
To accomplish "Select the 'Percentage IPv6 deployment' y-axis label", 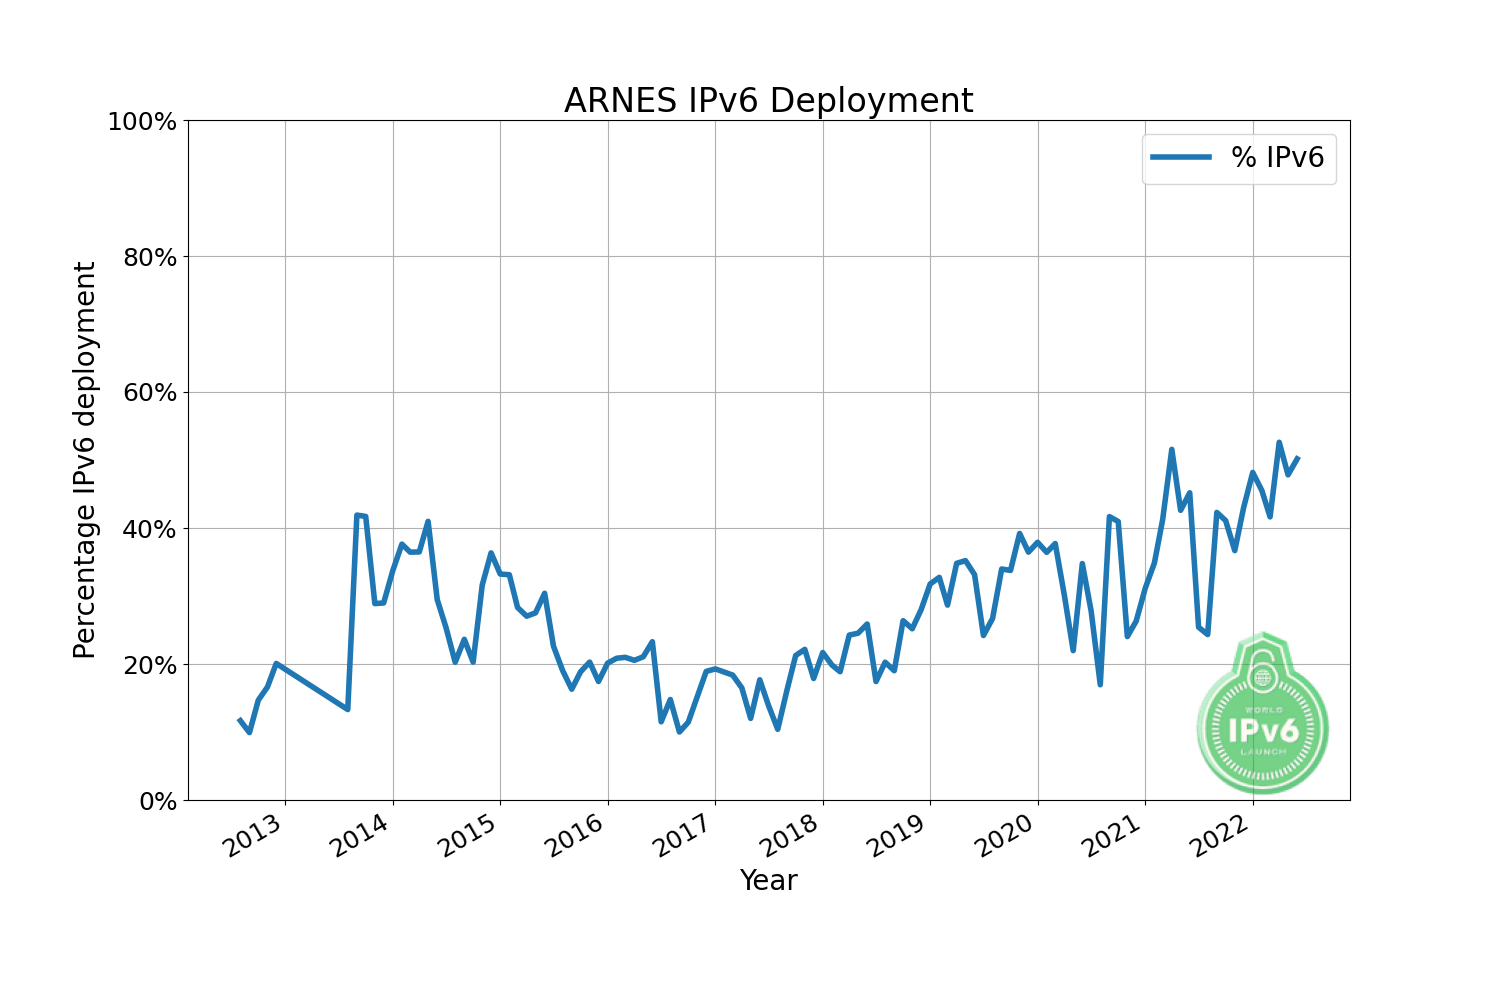I will (x=86, y=460).
